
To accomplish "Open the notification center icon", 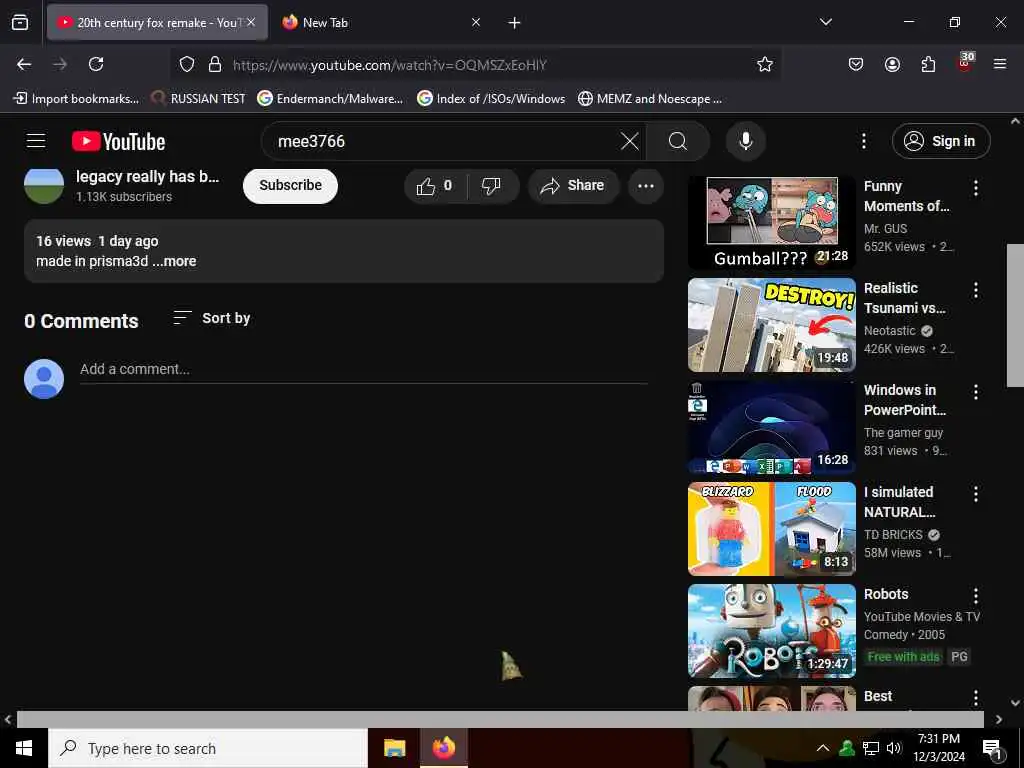I will coord(992,749).
